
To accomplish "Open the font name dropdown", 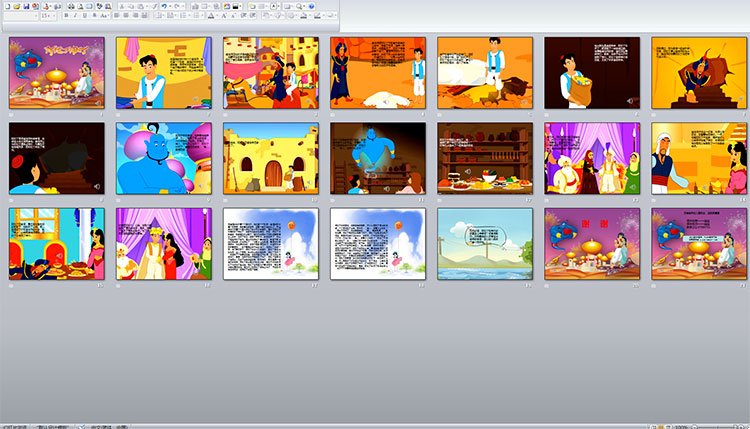I will pyautogui.click(x=36, y=15).
